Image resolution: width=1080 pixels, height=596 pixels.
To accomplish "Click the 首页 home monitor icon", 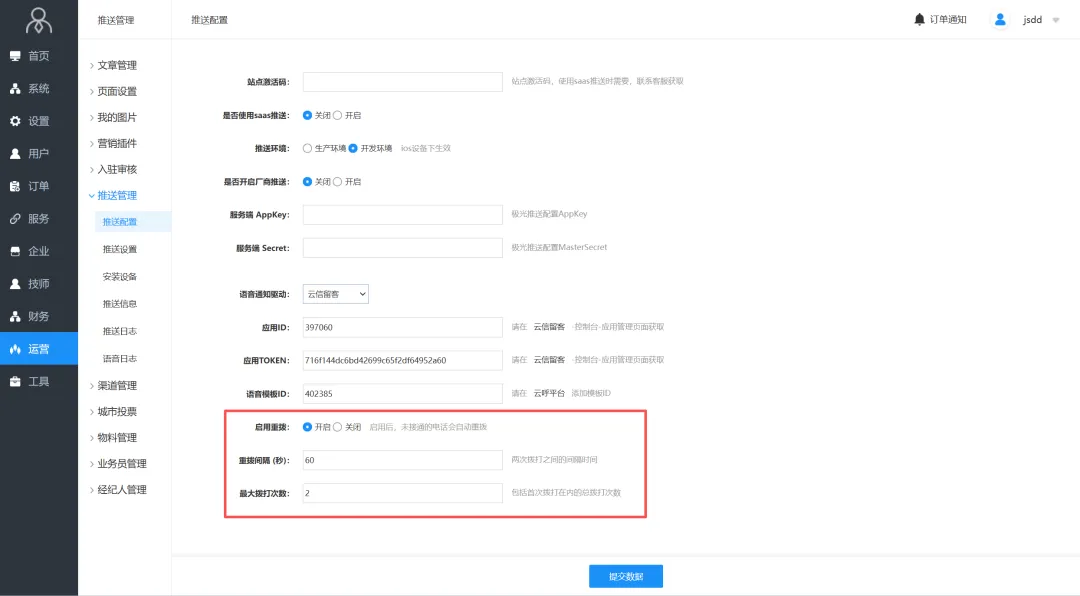I will [15, 56].
